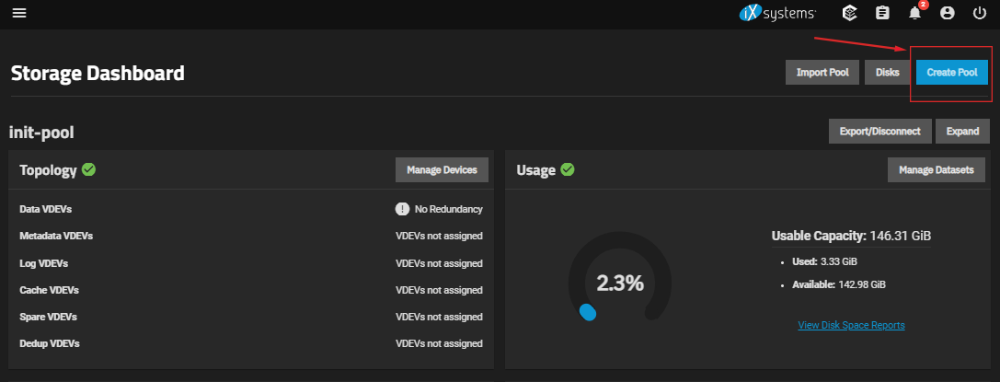
Task: Open the hamburger navigation menu
Action: [x=19, y=13]
